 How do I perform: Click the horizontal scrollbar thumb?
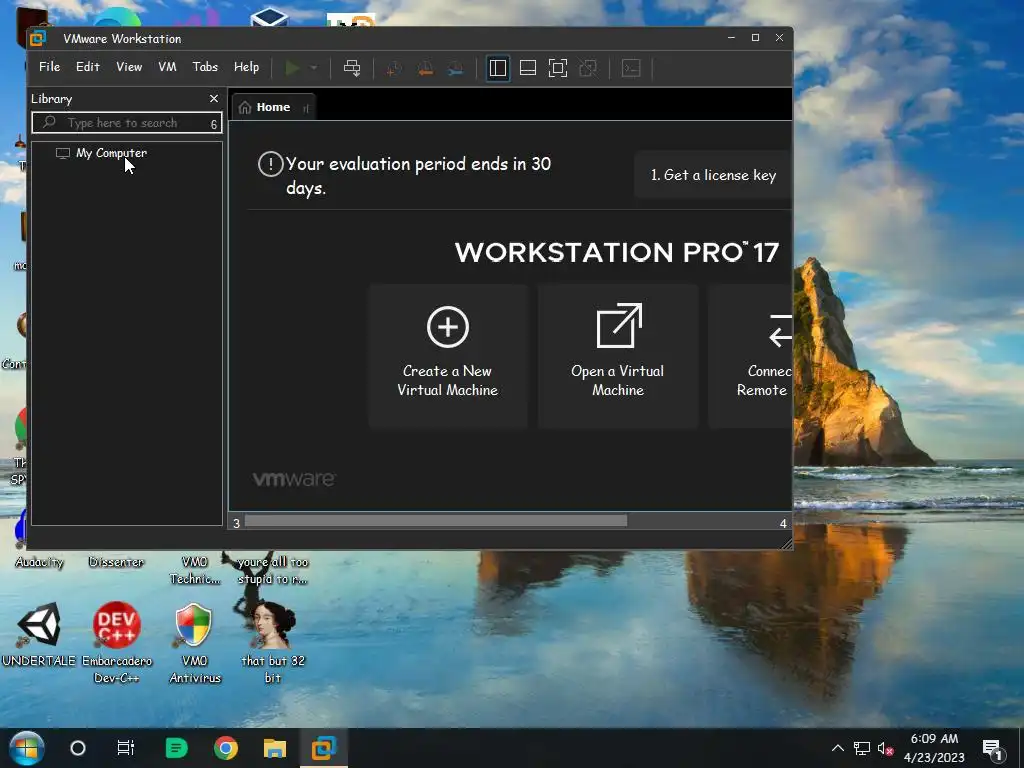tap(436, 521)
